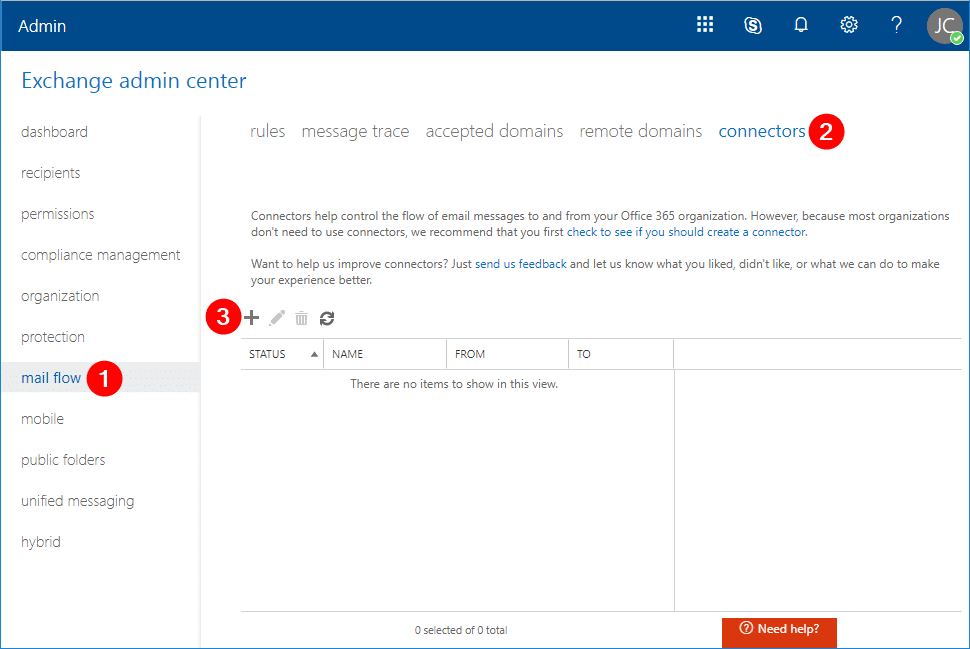Select mail flow in the sidebar
The width and height of the screenshot is (970, 649).
(x=51, y=378)
